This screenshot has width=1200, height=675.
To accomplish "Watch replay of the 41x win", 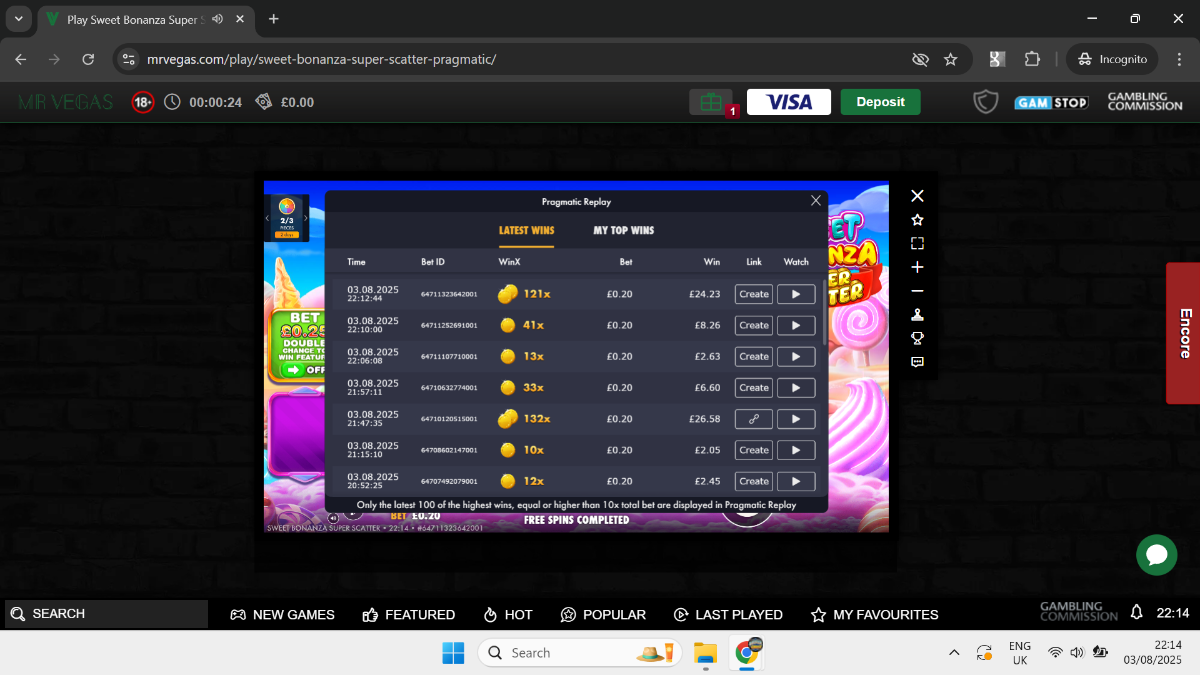I will coord(796,325).
